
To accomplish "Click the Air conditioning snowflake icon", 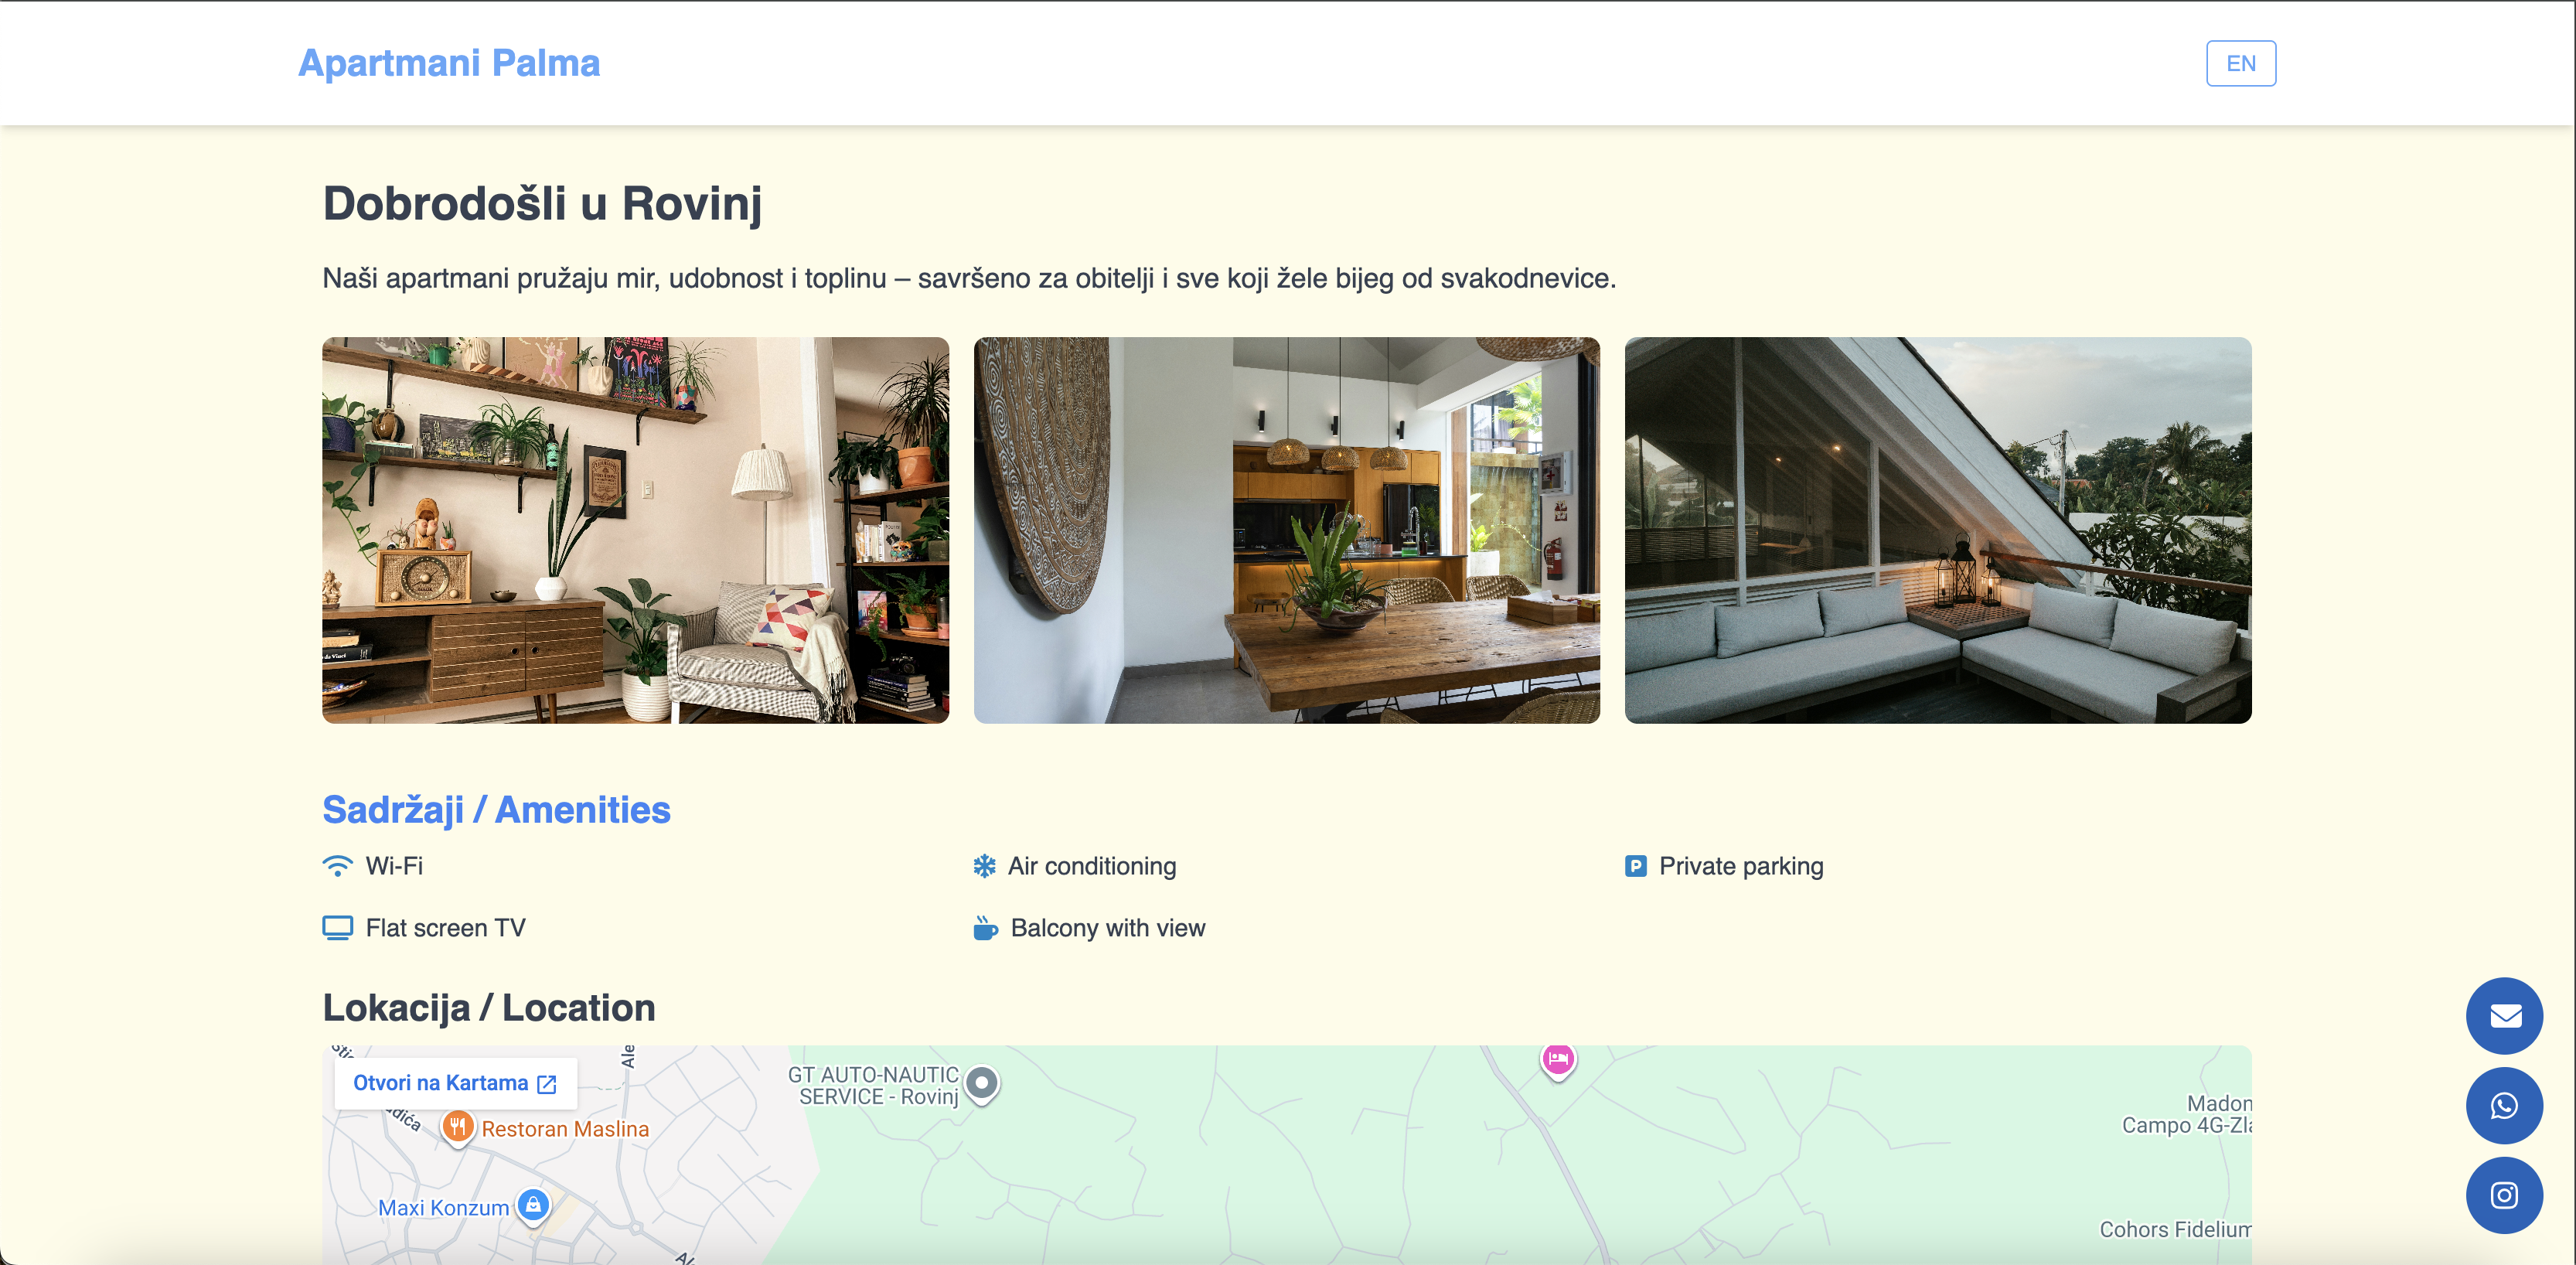I will [984, 866].
